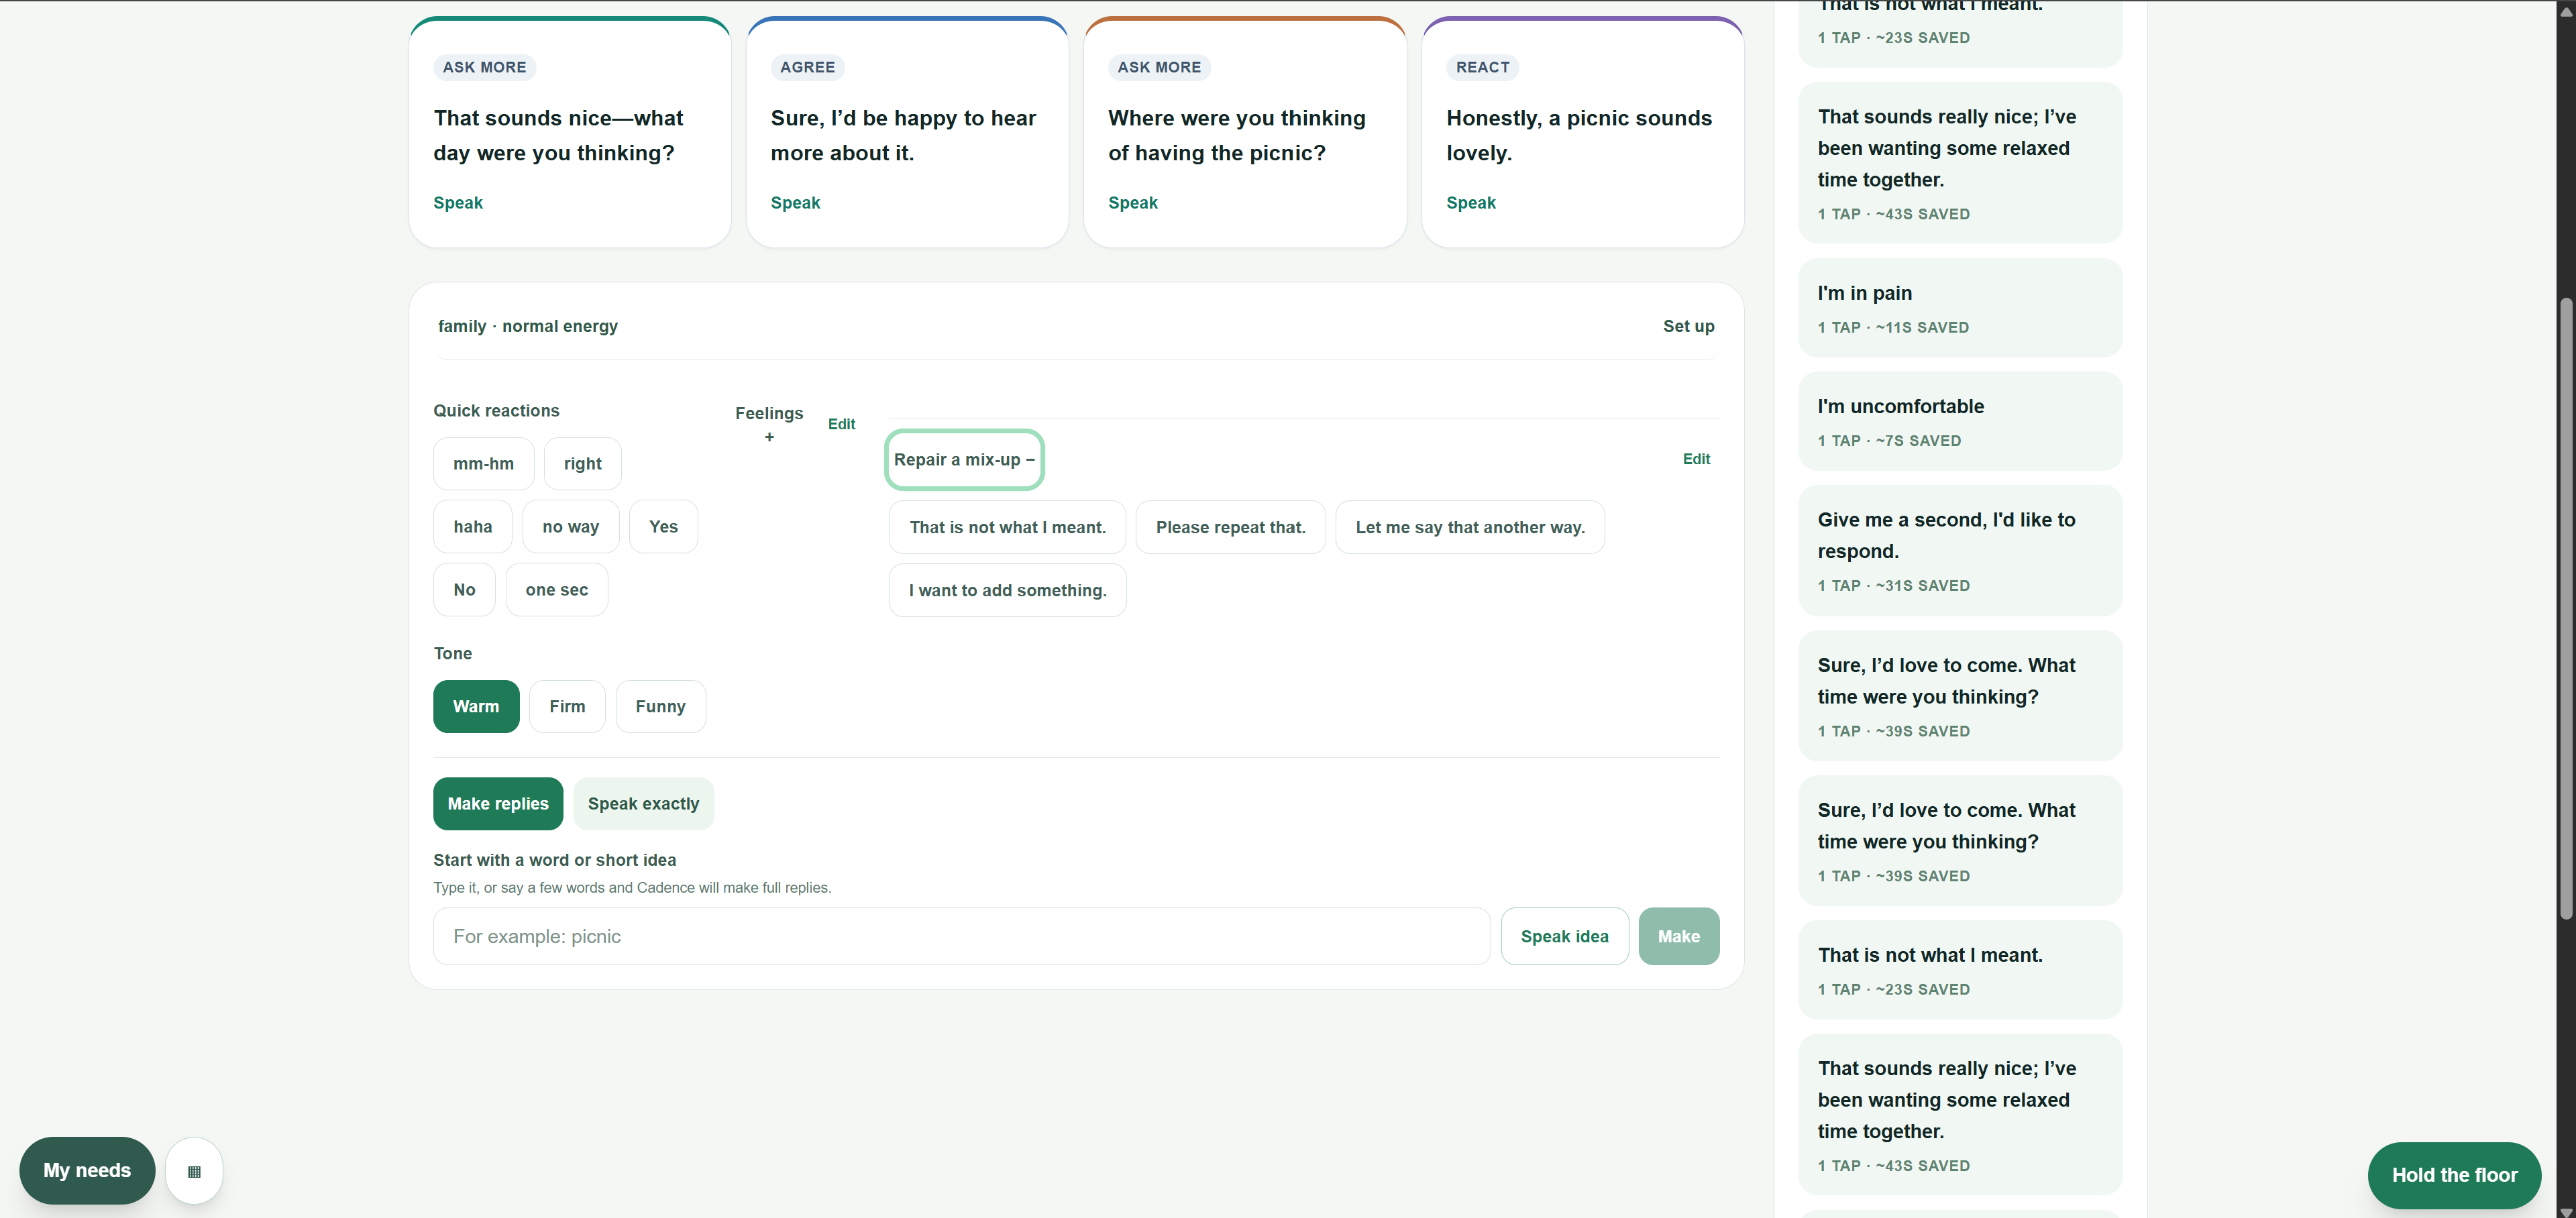Click the page vertical scrollbar
2576x1218 pixels.
[2565, 609]
